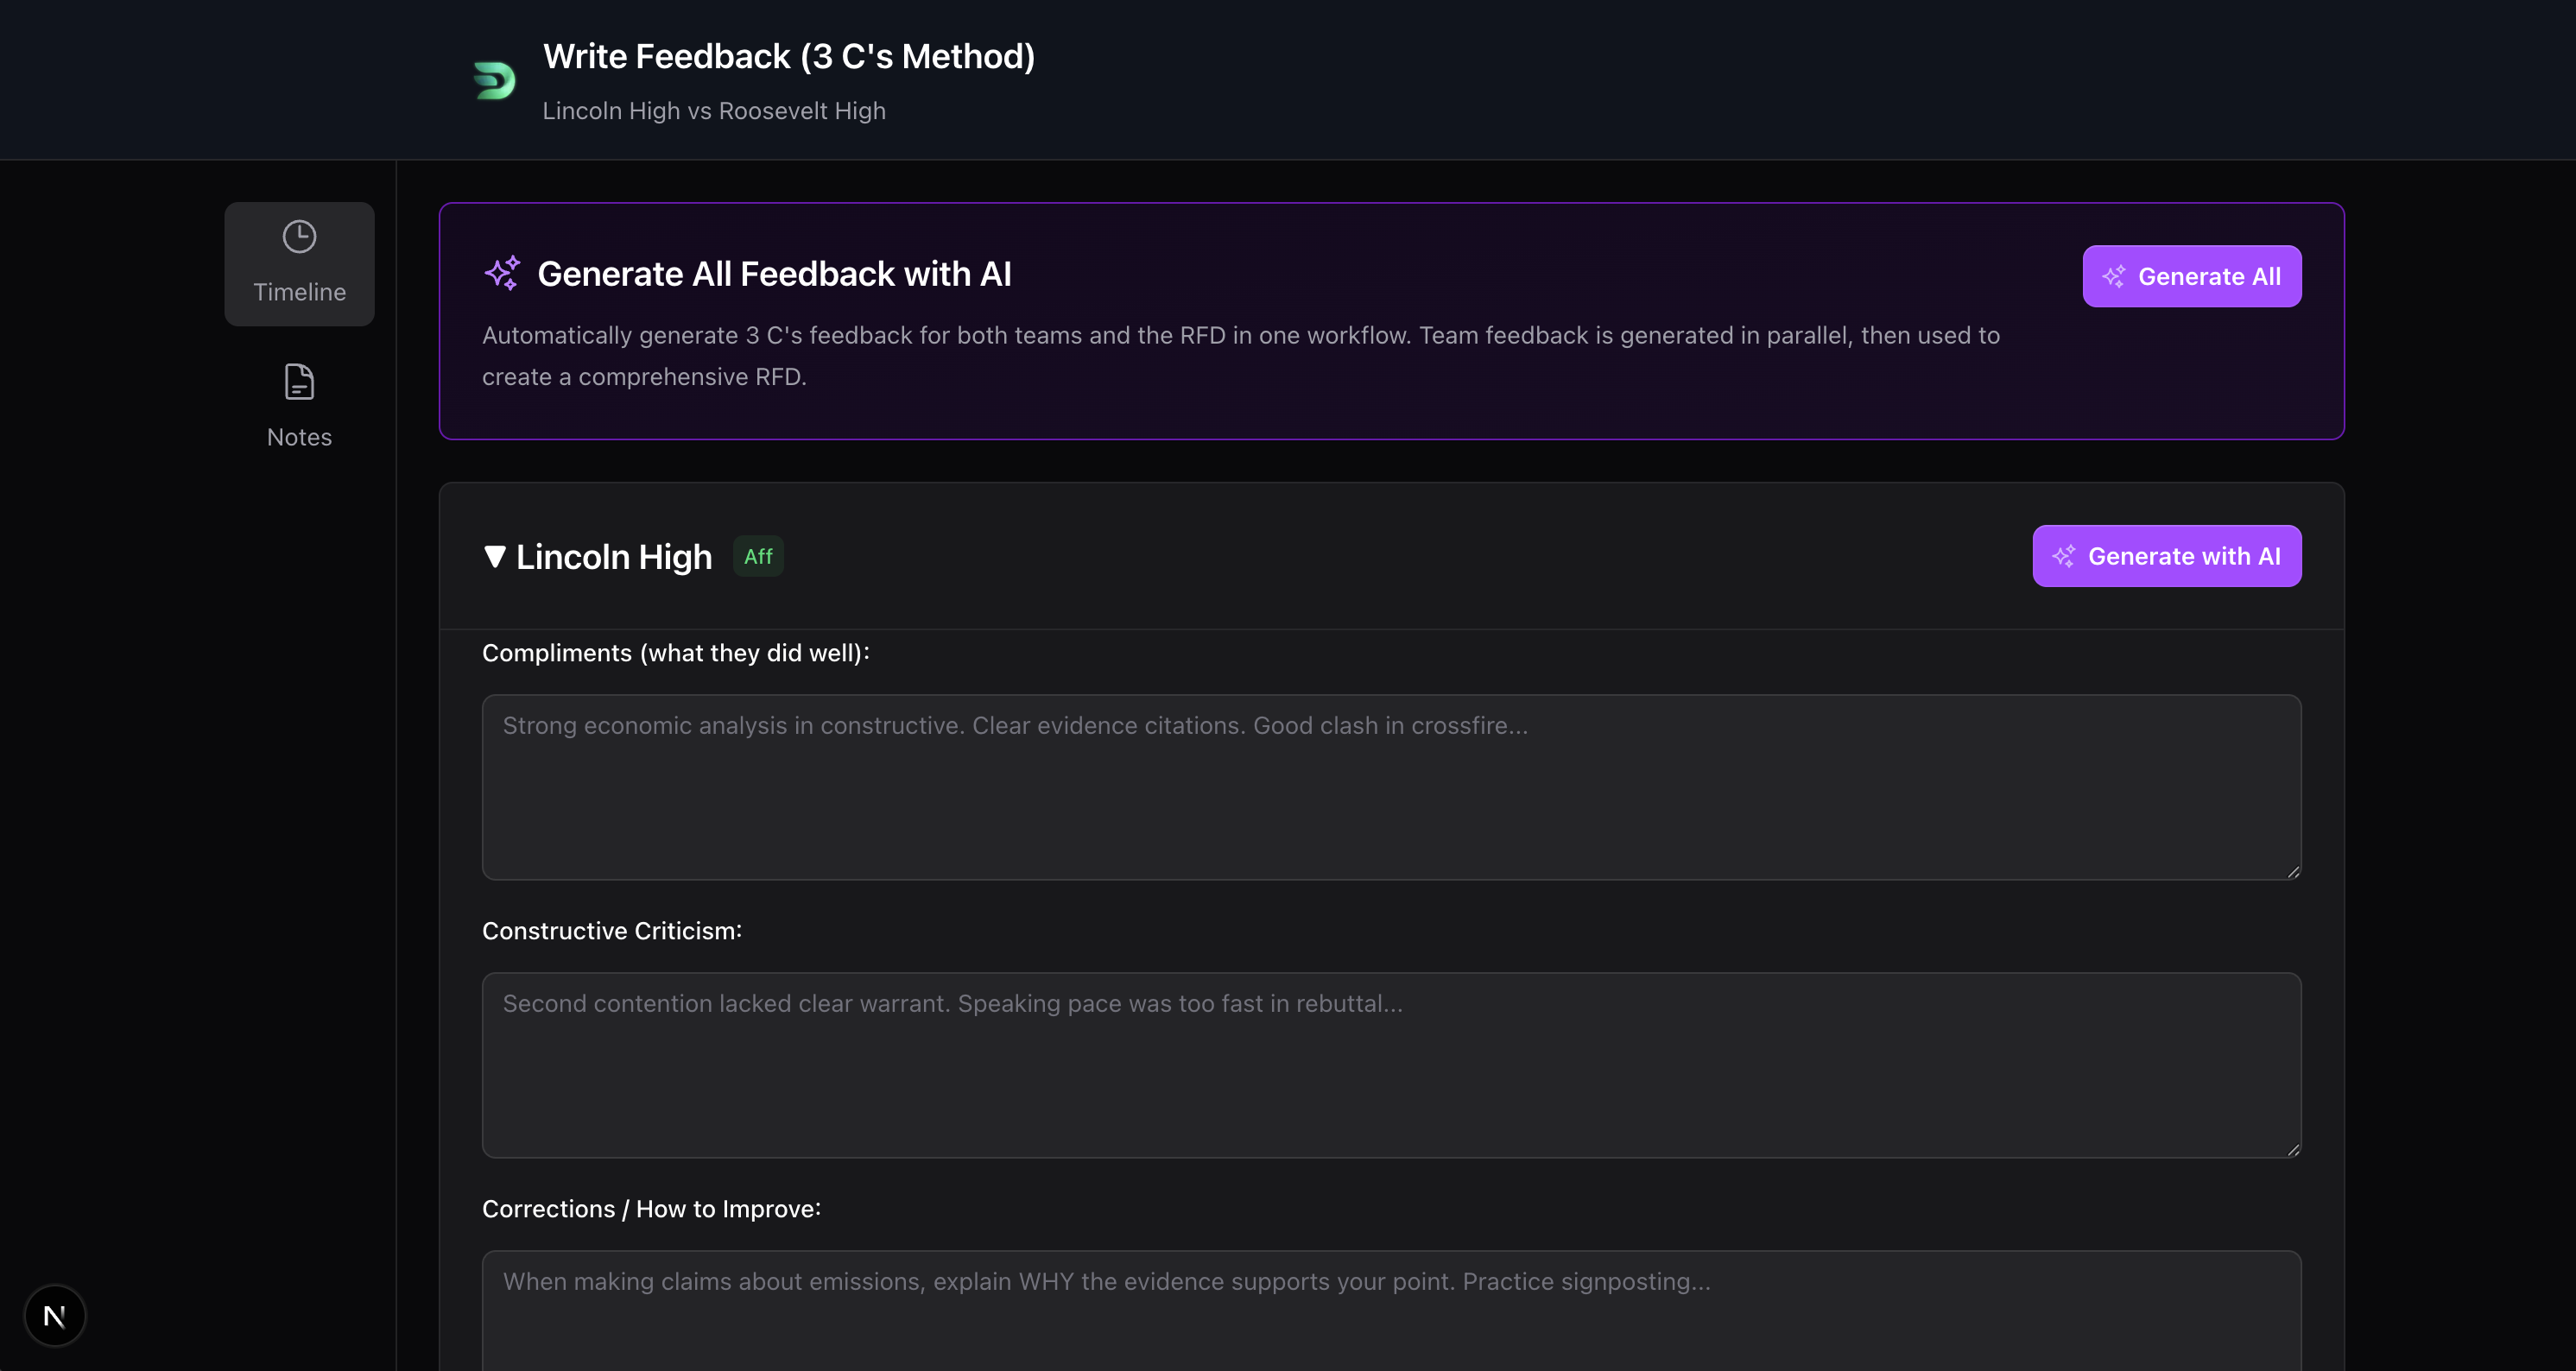The image size is (2576, 1371).
Task: Click the clock icon in the left sidebar
Action: (298, 236)
